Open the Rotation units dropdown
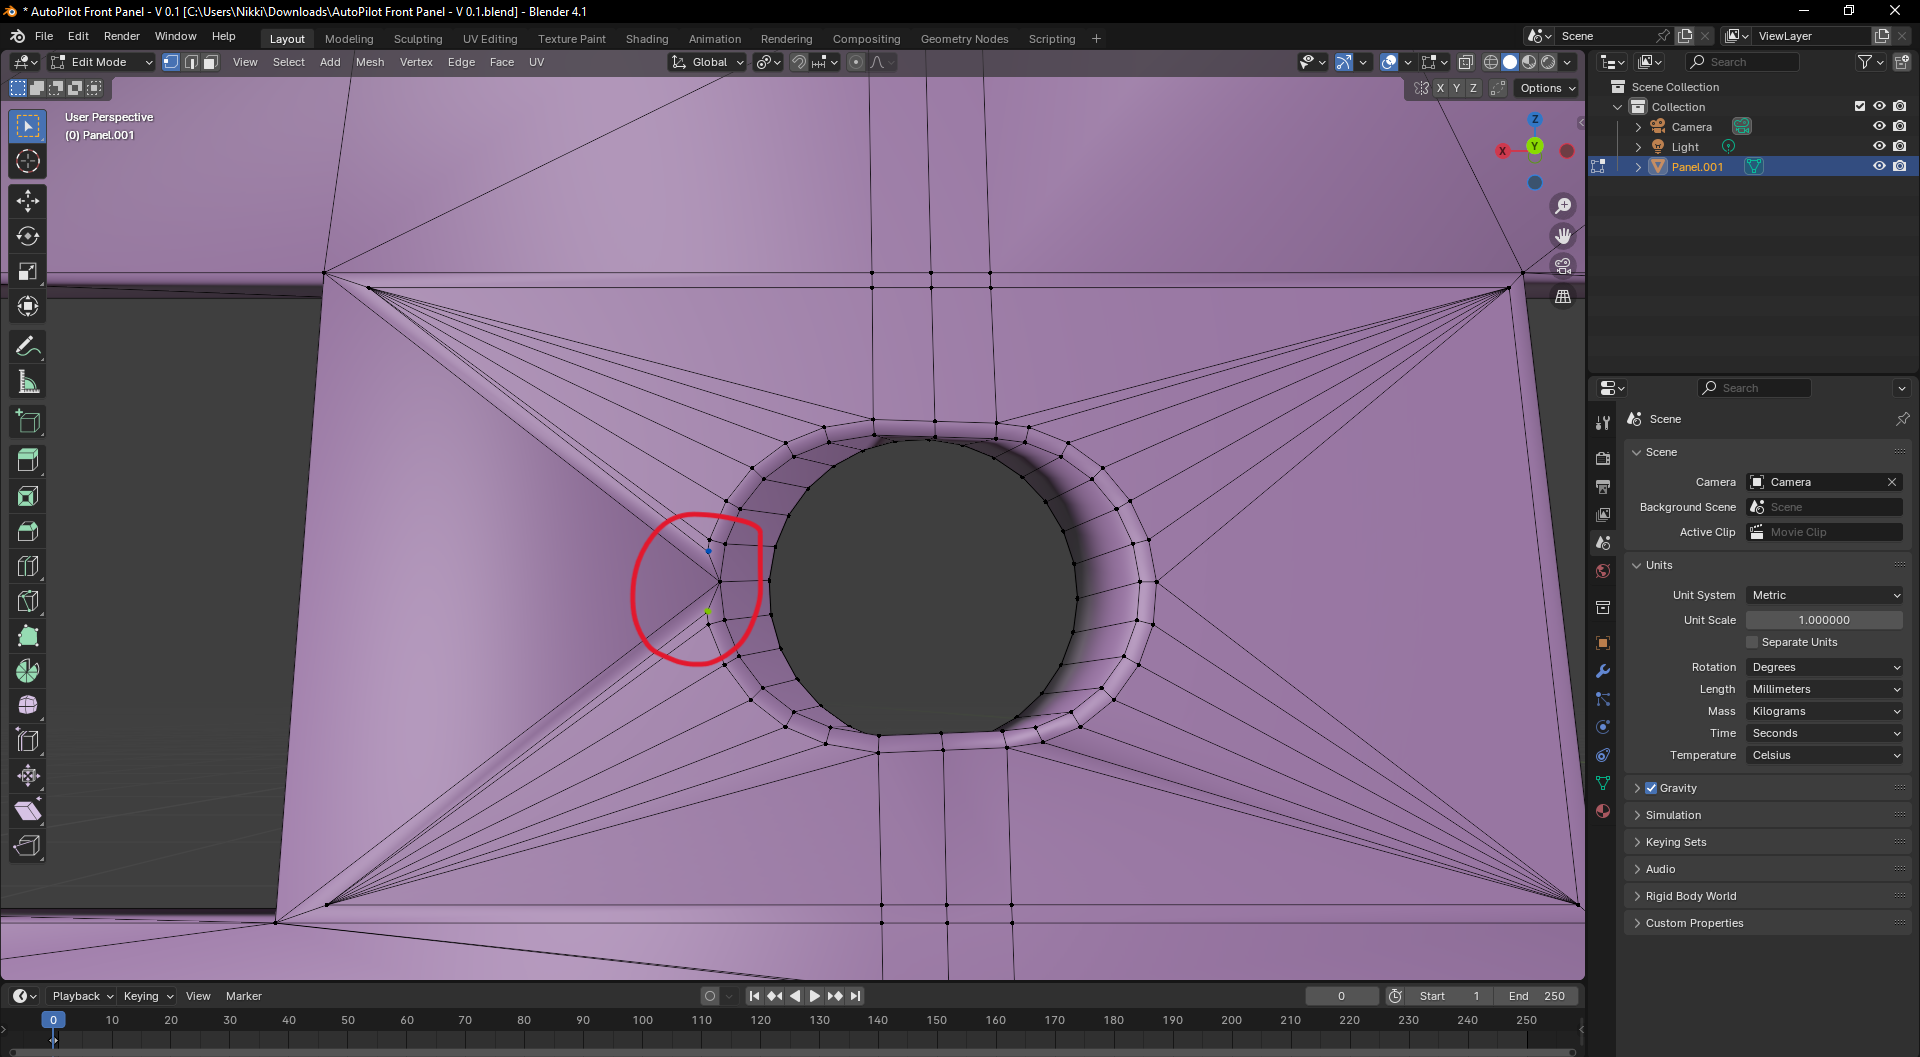The width and height of the screenshot is (1920, 1057). [1825, 667]
